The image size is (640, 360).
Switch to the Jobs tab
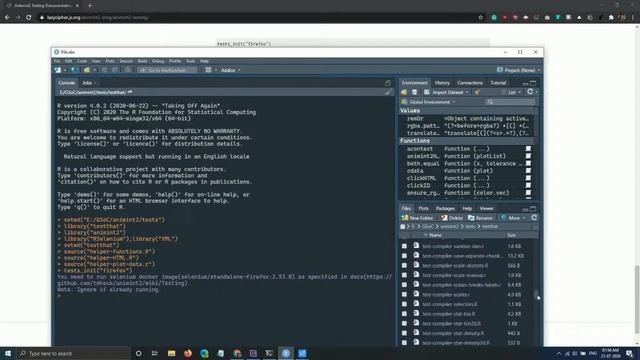(x=87, y=83)
